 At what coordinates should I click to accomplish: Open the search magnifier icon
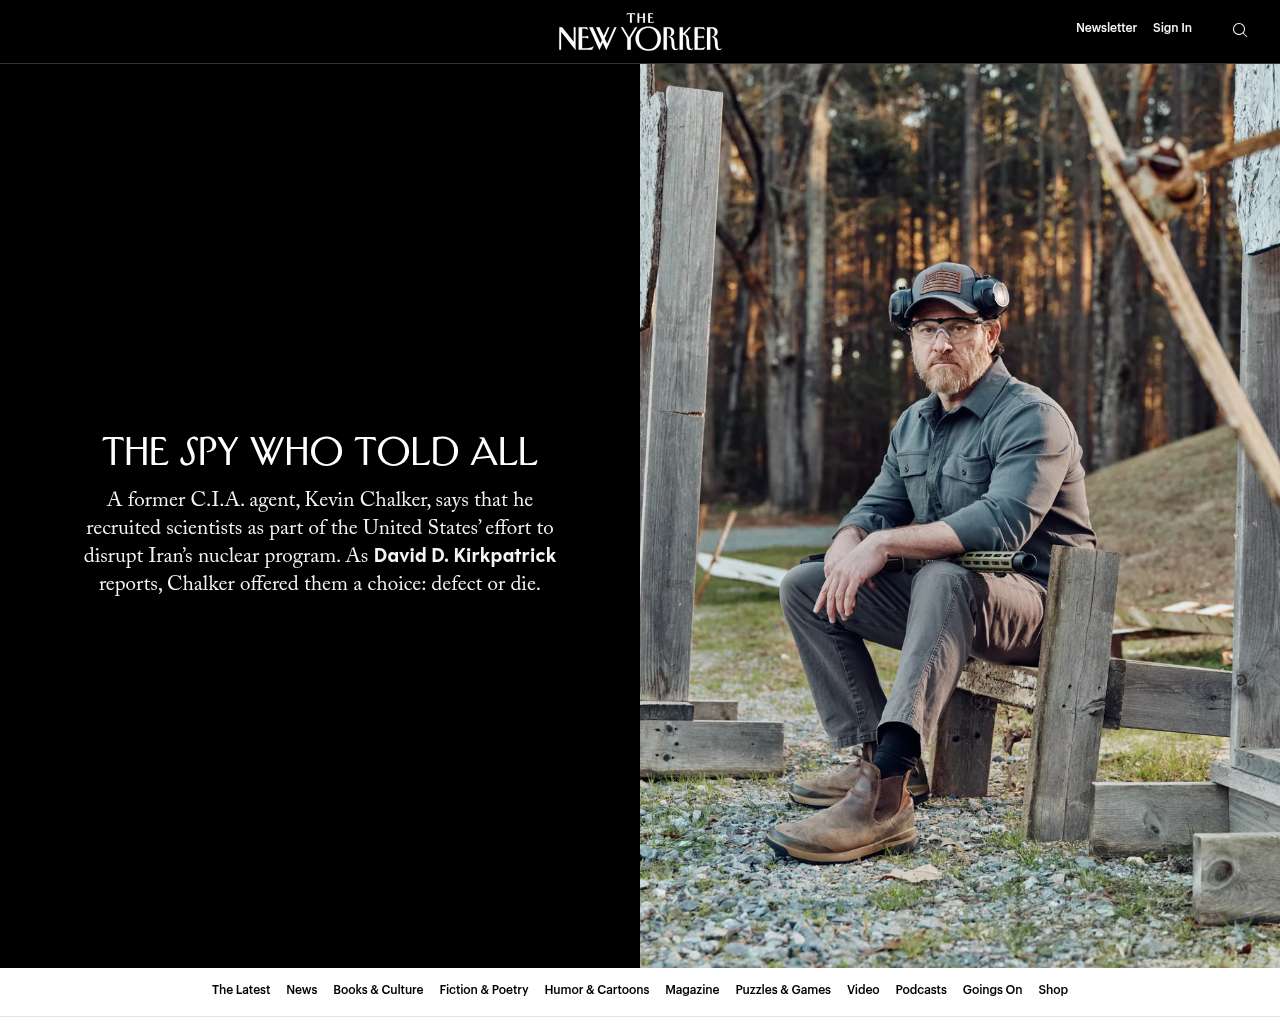click(x=1239, y=30)
